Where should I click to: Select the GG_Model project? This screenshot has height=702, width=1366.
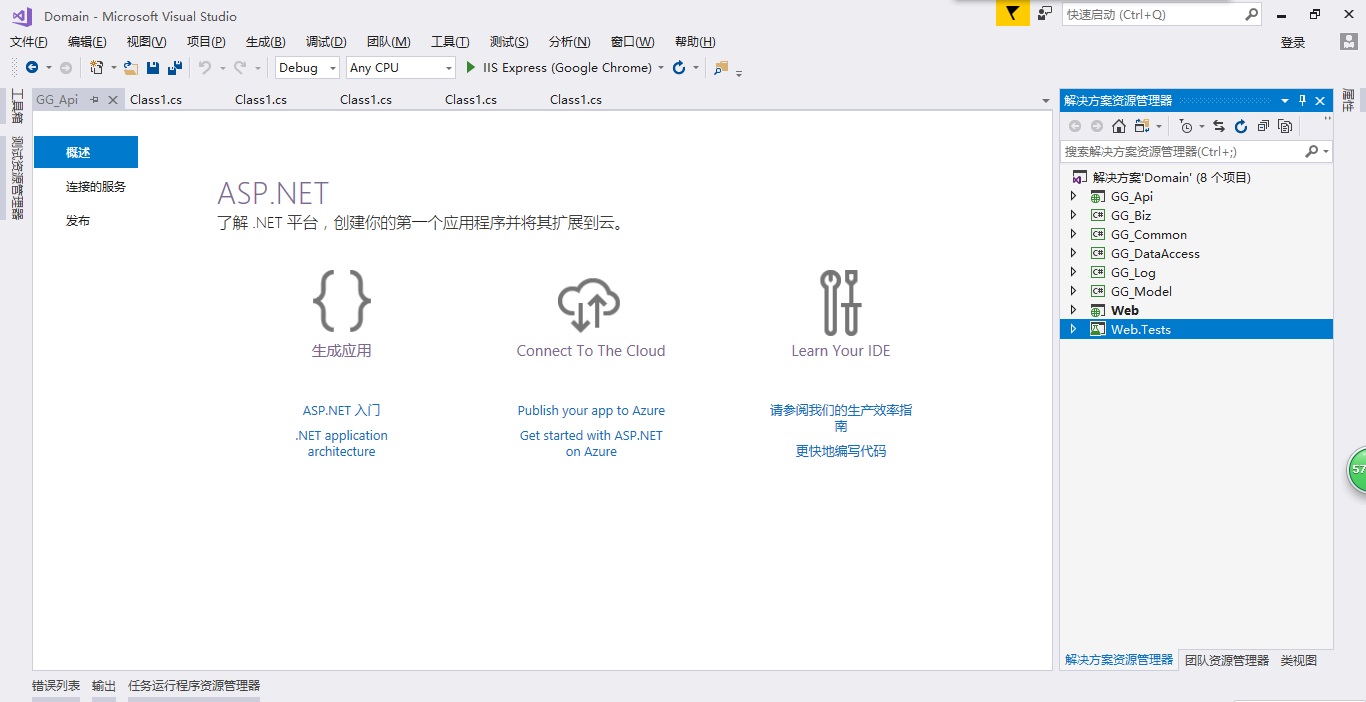pos(1141,291)
